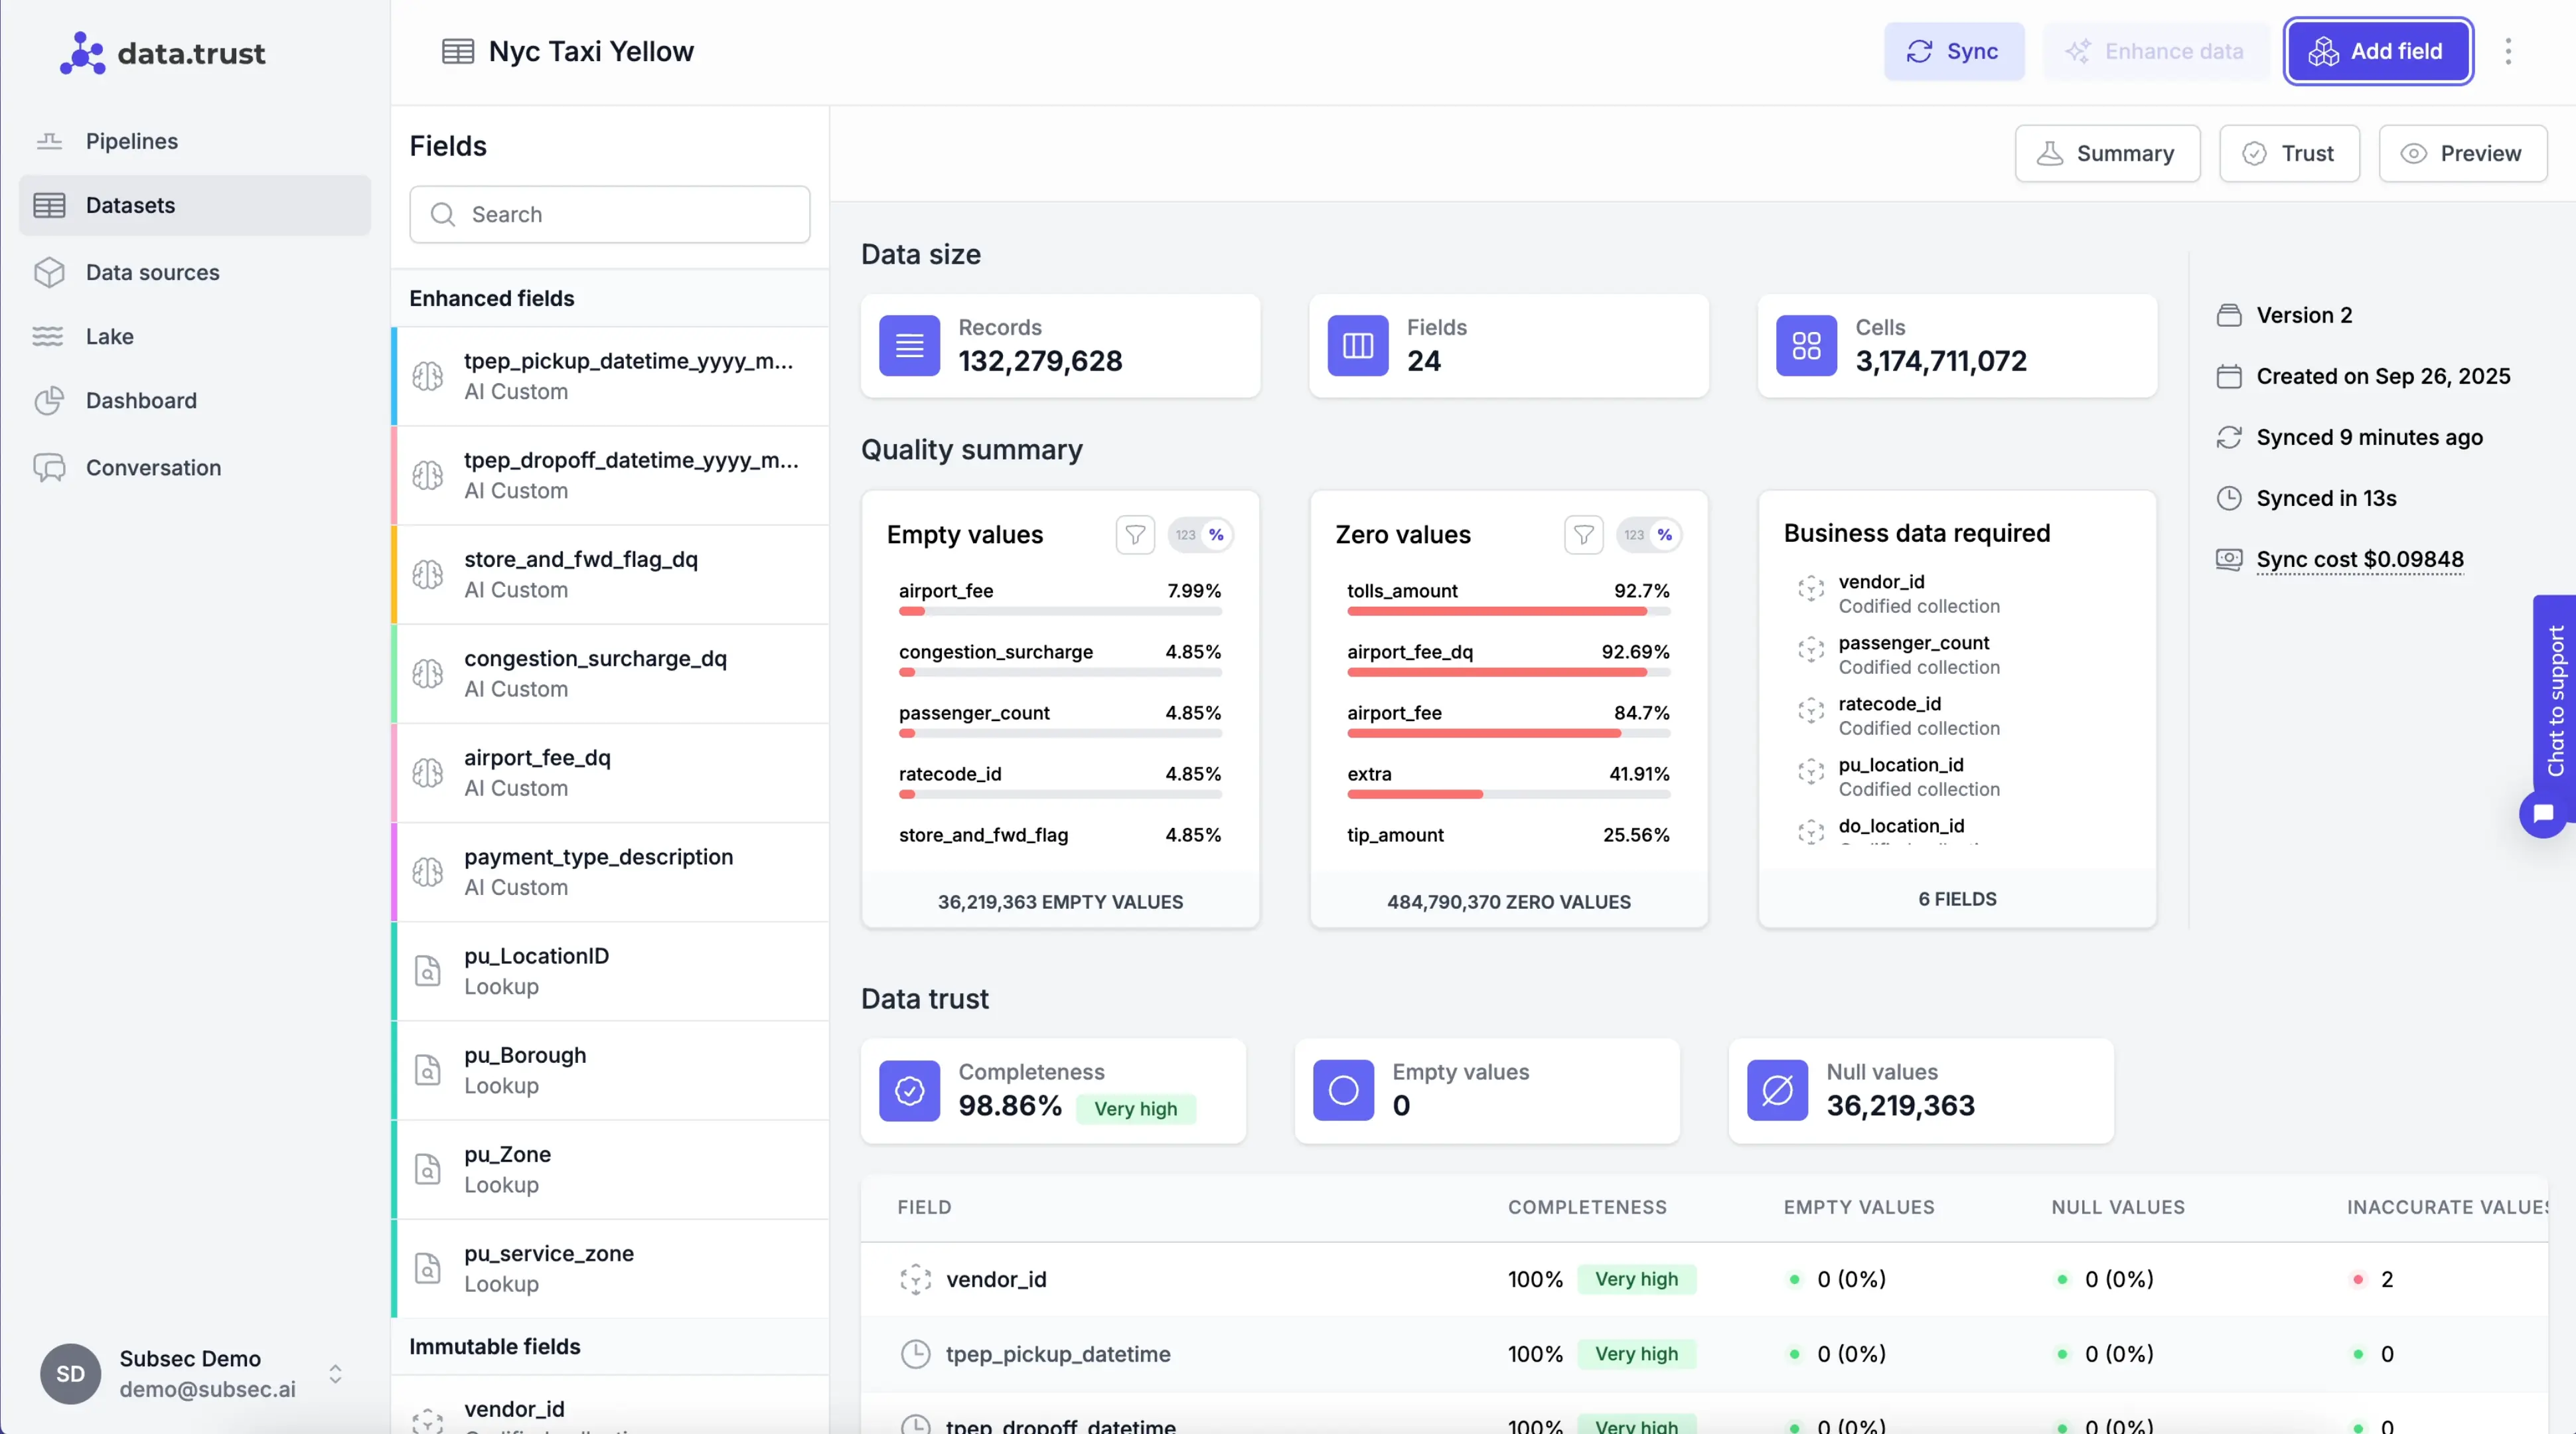The image size is (2576, 1434).
Task: Expand the Subsec Demo account switcher
Action: point(335,1373)
